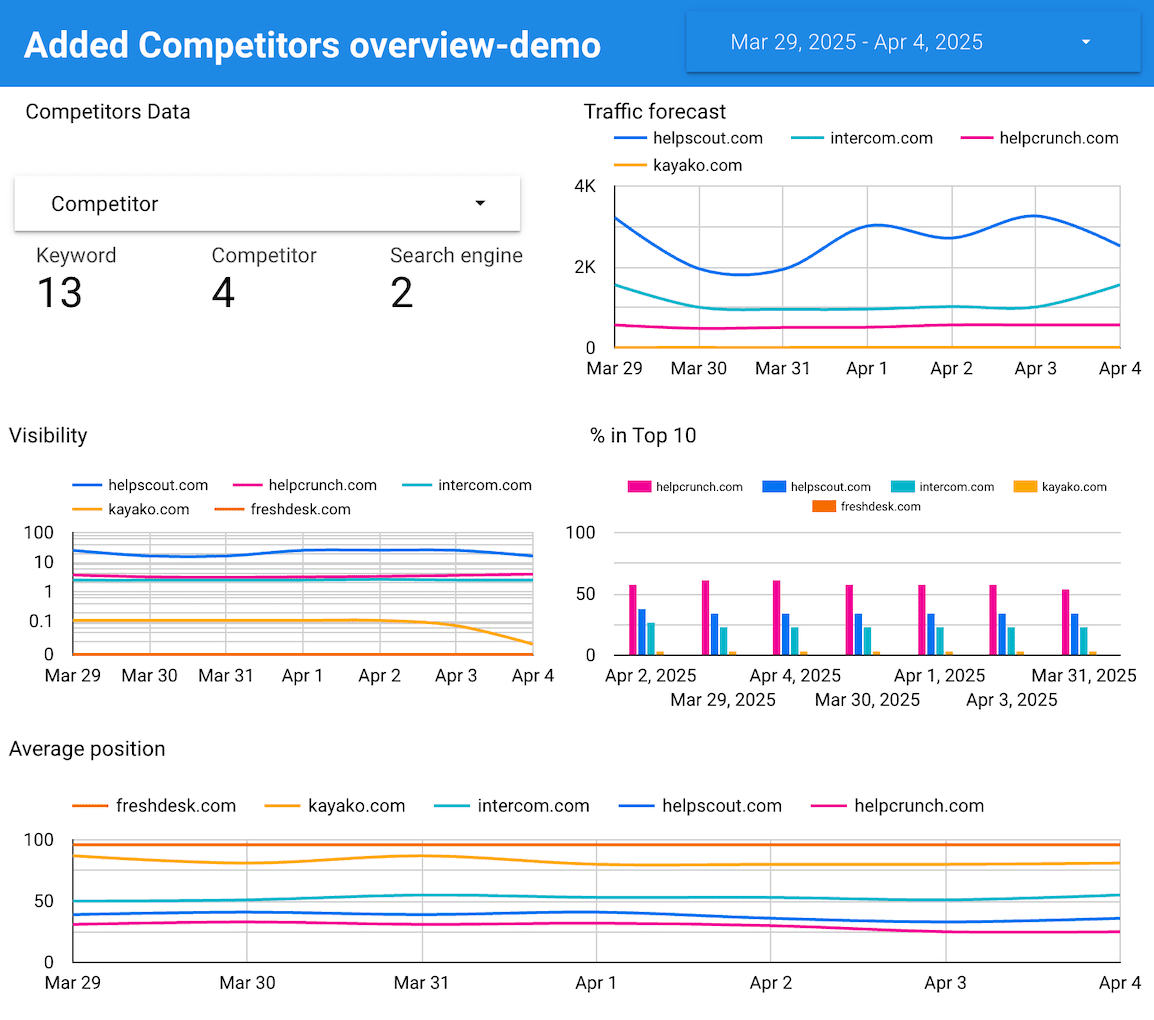Click the % in Top 10 chart title
1154x1020 pixels.
[x=643, y=436]
